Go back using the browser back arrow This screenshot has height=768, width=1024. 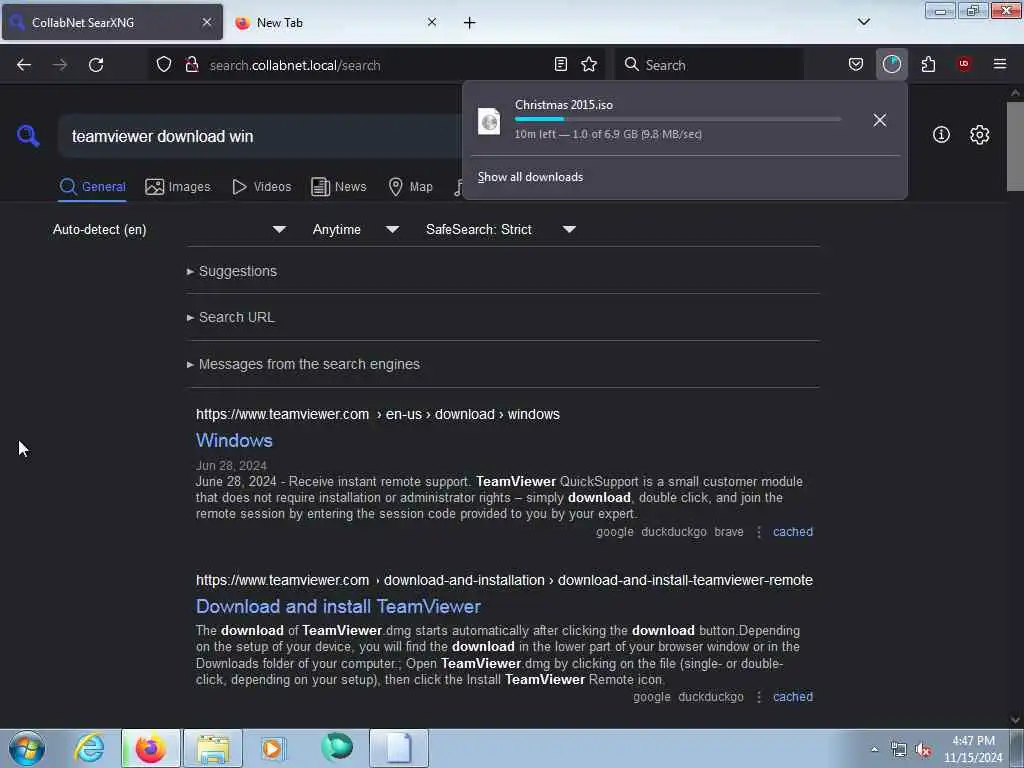pos(24,65)
